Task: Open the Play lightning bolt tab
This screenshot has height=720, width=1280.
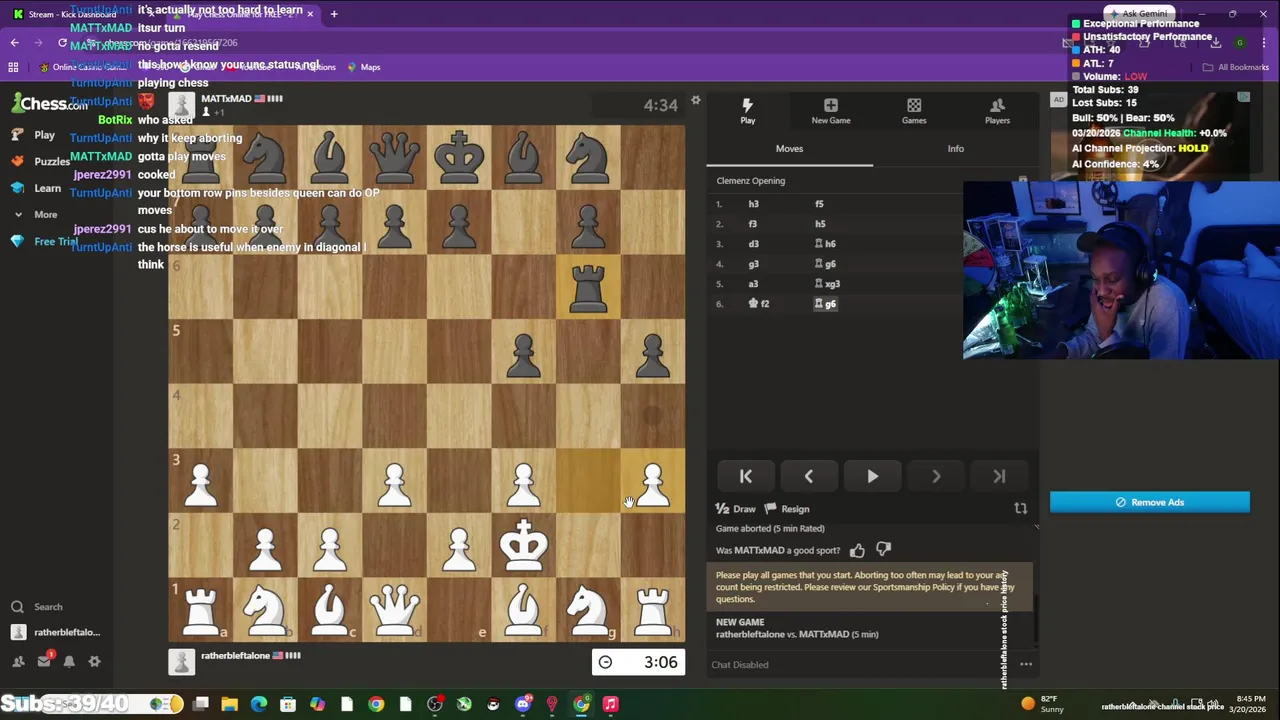Action: (747, 110)
